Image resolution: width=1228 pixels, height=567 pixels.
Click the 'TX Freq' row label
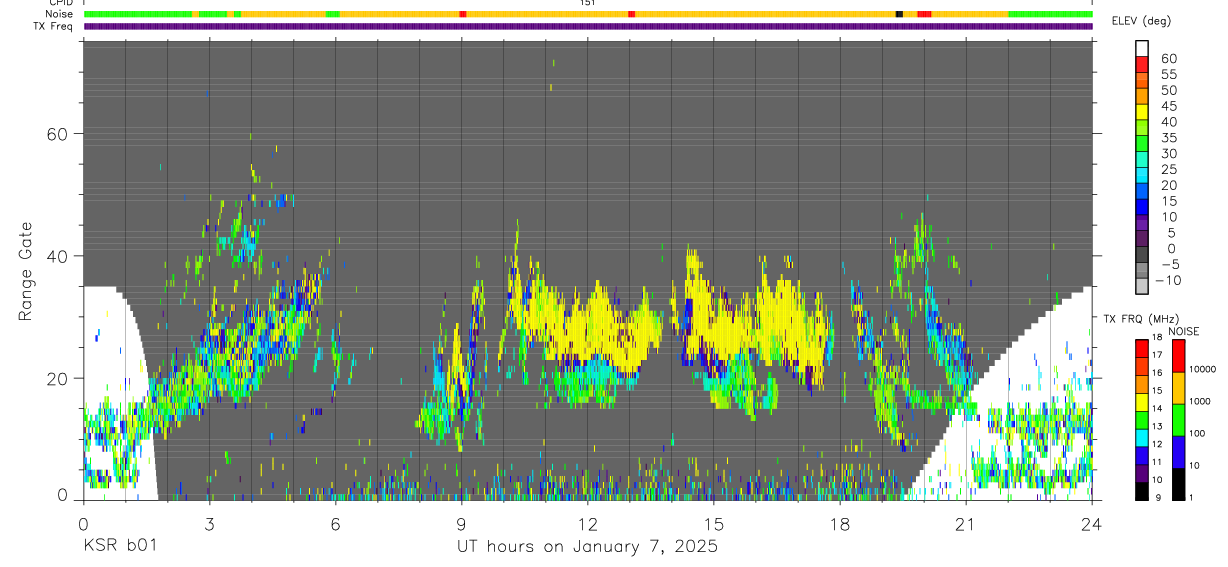point(55,25)
